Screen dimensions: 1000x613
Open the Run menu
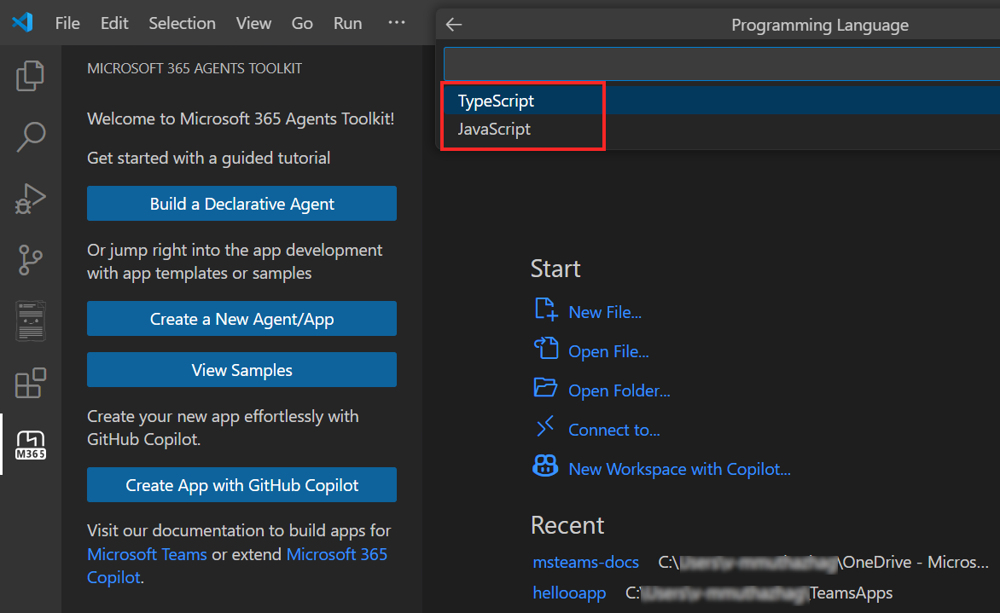pos(348,24)
